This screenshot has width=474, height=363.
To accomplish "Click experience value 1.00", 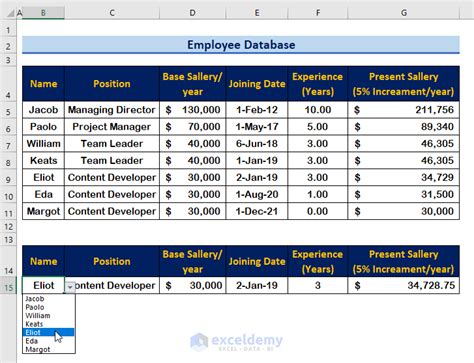I will 318,194.
